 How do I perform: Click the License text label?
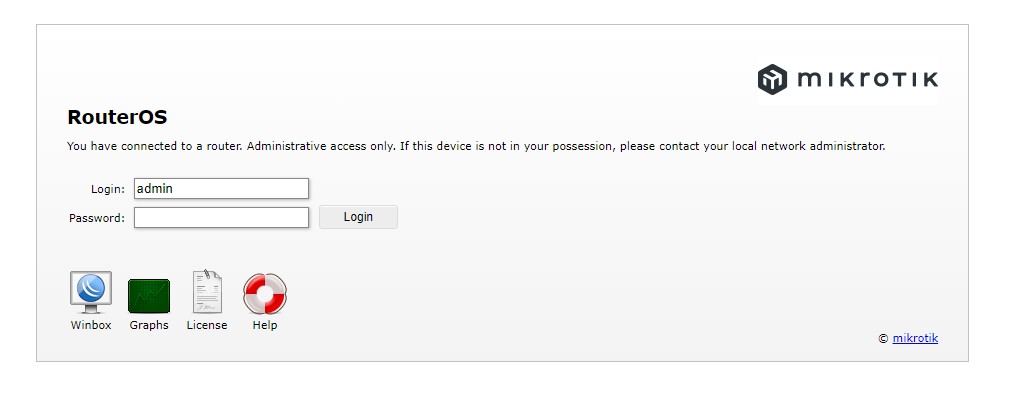(207, 325)
